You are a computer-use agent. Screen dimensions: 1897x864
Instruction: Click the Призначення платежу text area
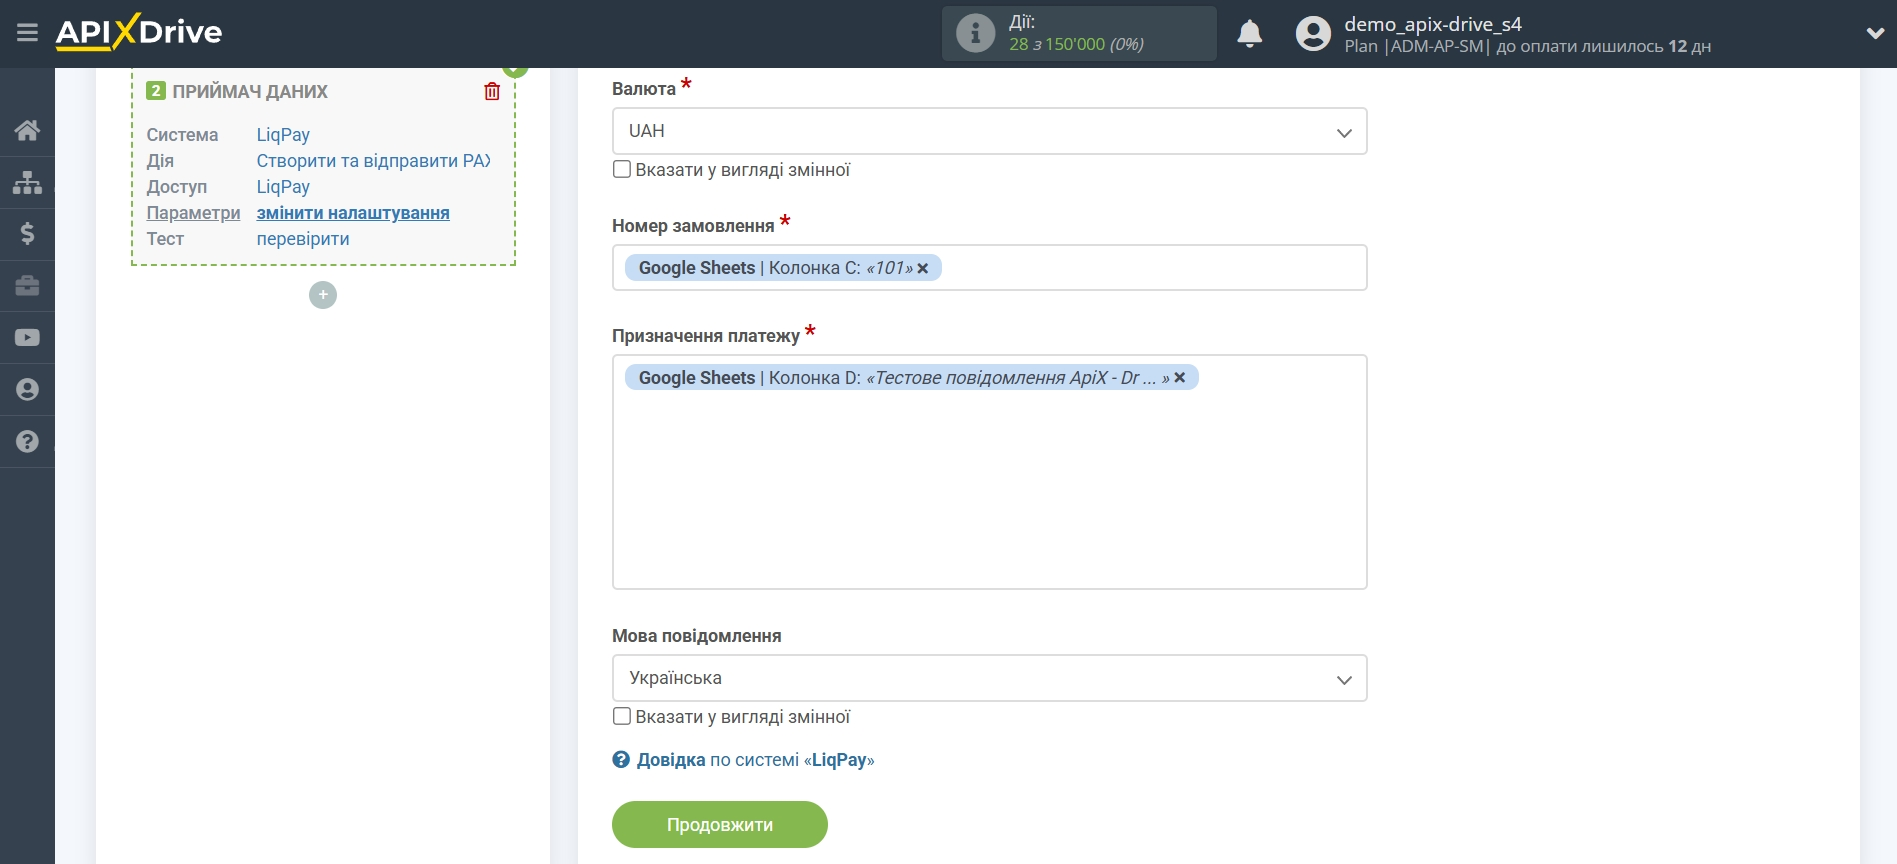989,472
